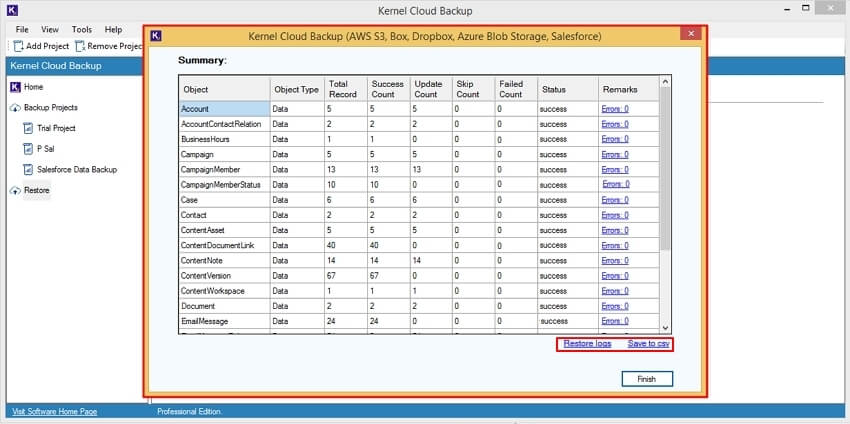Open Visit Software Home Page link
The image size is (850, 424).
[x=54, y=412]
